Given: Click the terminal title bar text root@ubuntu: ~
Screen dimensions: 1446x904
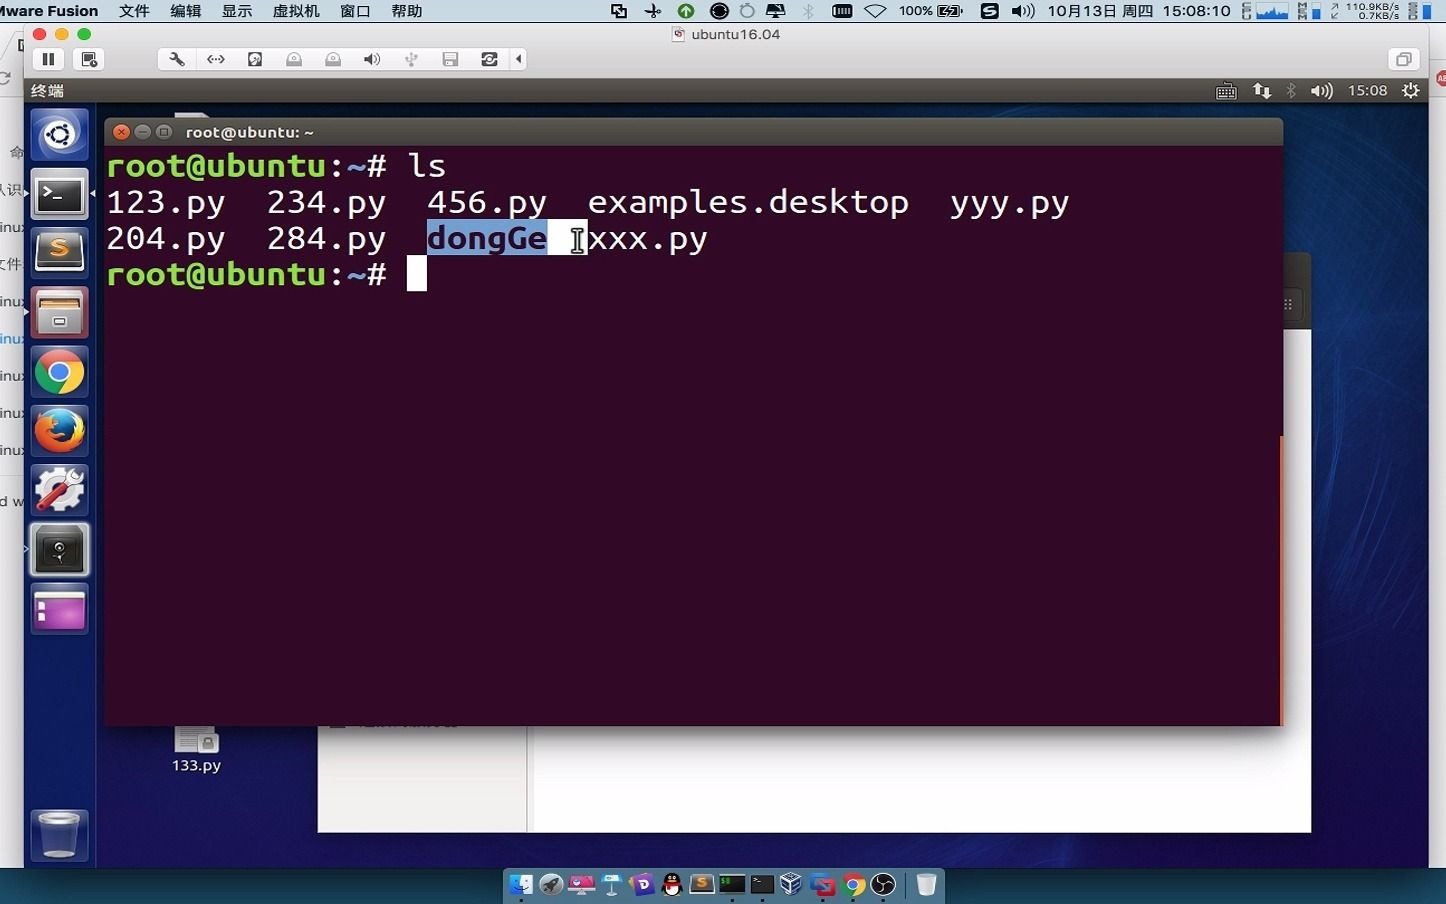Looking at the screenshot, I should coord(249,132).
